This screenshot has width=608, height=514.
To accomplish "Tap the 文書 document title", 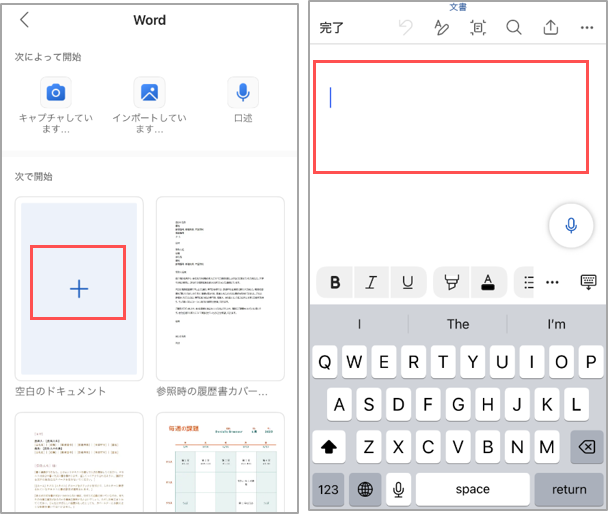I will pyautogui.click(x=458, y=7).
